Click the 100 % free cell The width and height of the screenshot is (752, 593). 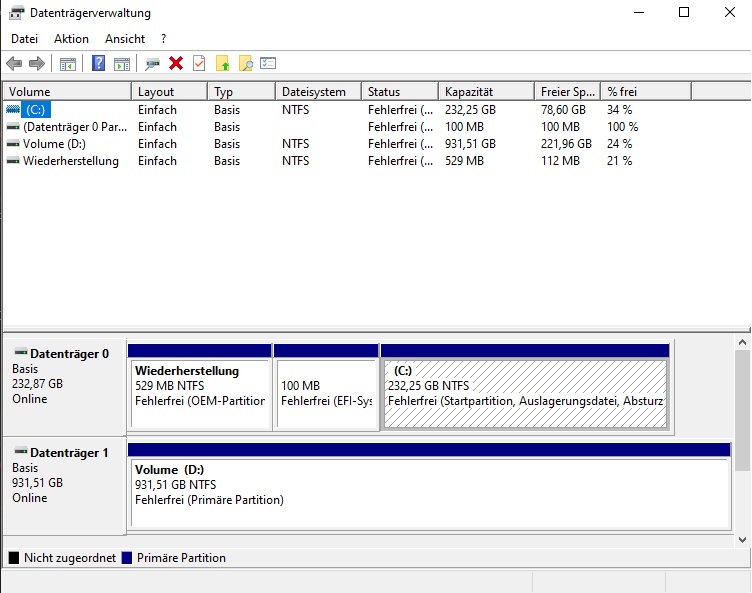pyautogui.click(x=623, y=127)
